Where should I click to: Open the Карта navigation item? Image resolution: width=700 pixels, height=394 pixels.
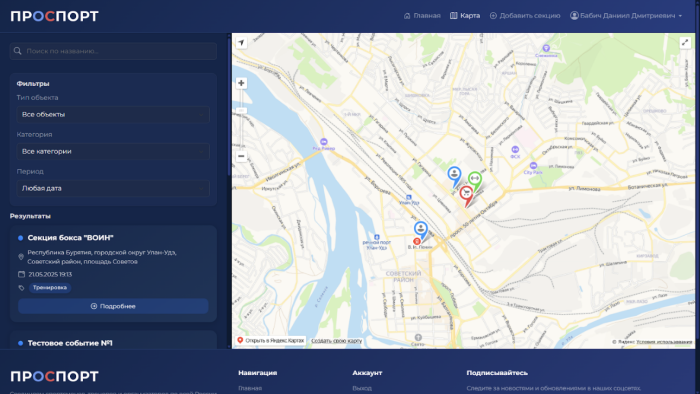(x=465, y=16)
